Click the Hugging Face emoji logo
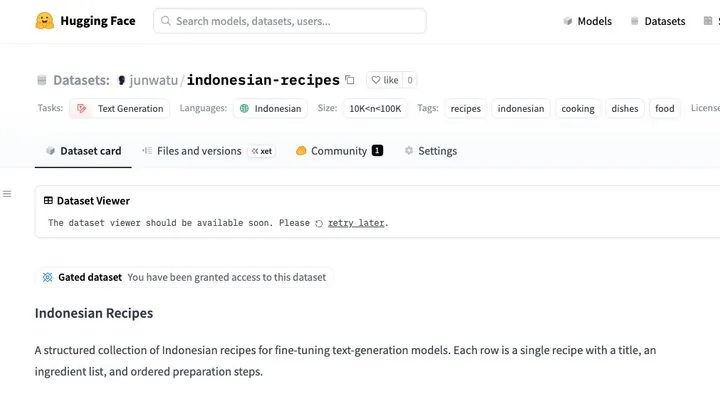The width and height of the screenshot is (720, 404). (45, 21)
